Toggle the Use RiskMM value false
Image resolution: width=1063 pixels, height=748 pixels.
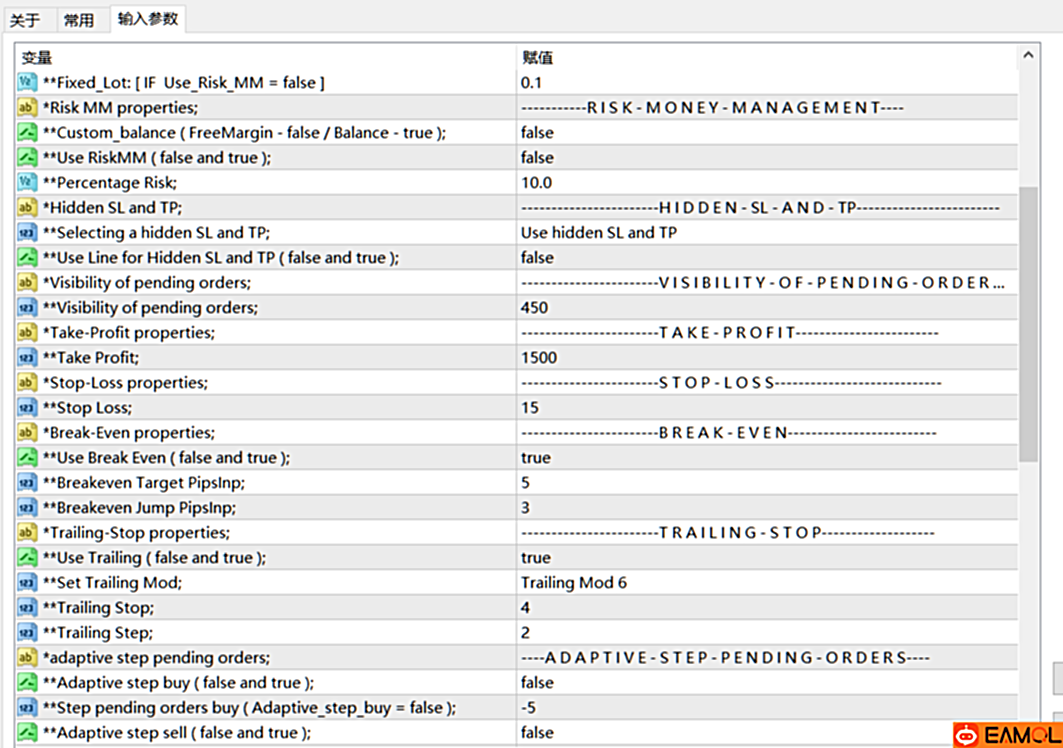click(537, 158)
